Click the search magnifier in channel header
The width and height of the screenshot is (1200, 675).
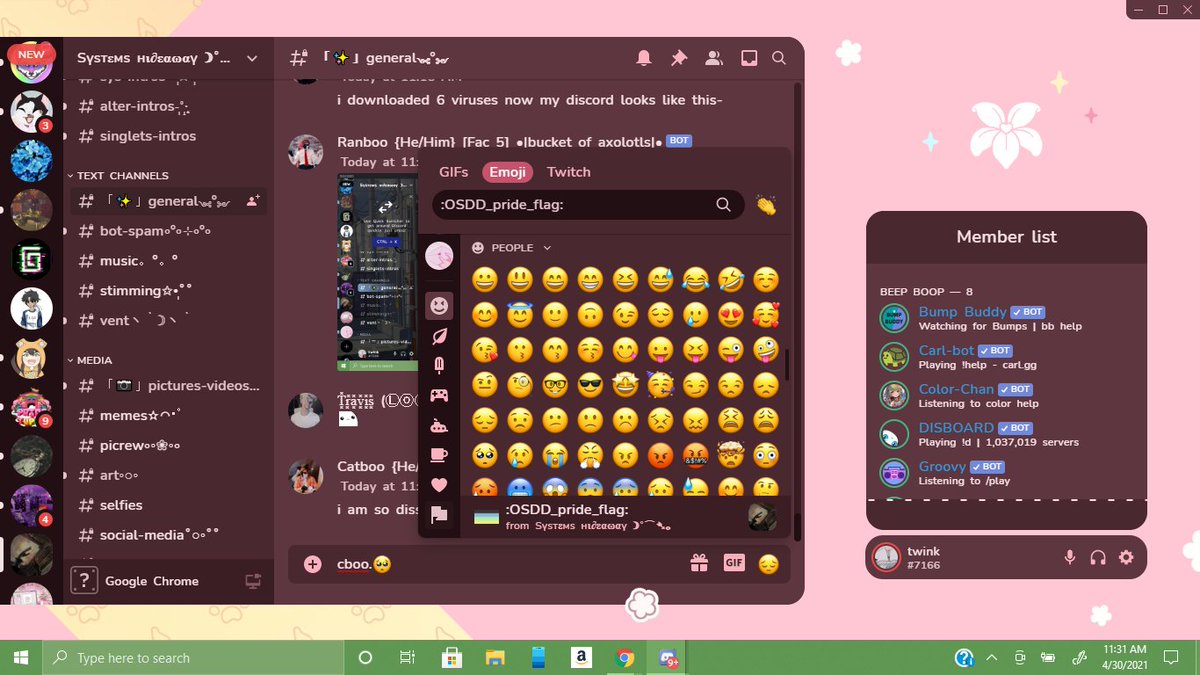point(779,59)
